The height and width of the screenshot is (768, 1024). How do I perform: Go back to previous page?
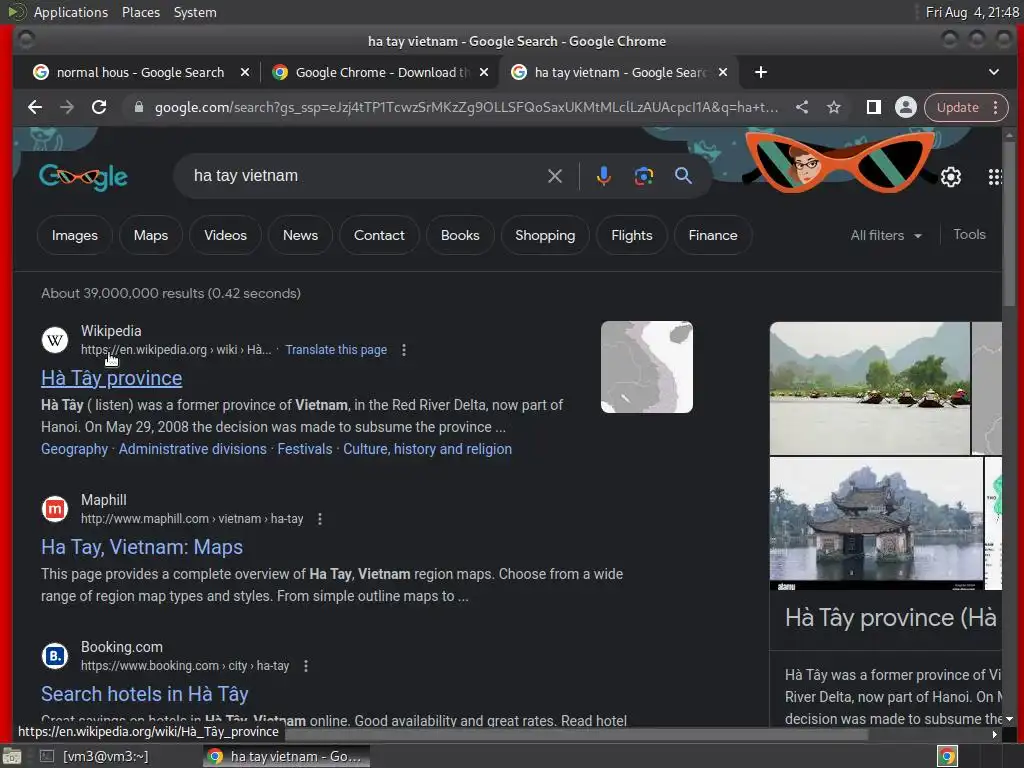[x=35, y=107]
